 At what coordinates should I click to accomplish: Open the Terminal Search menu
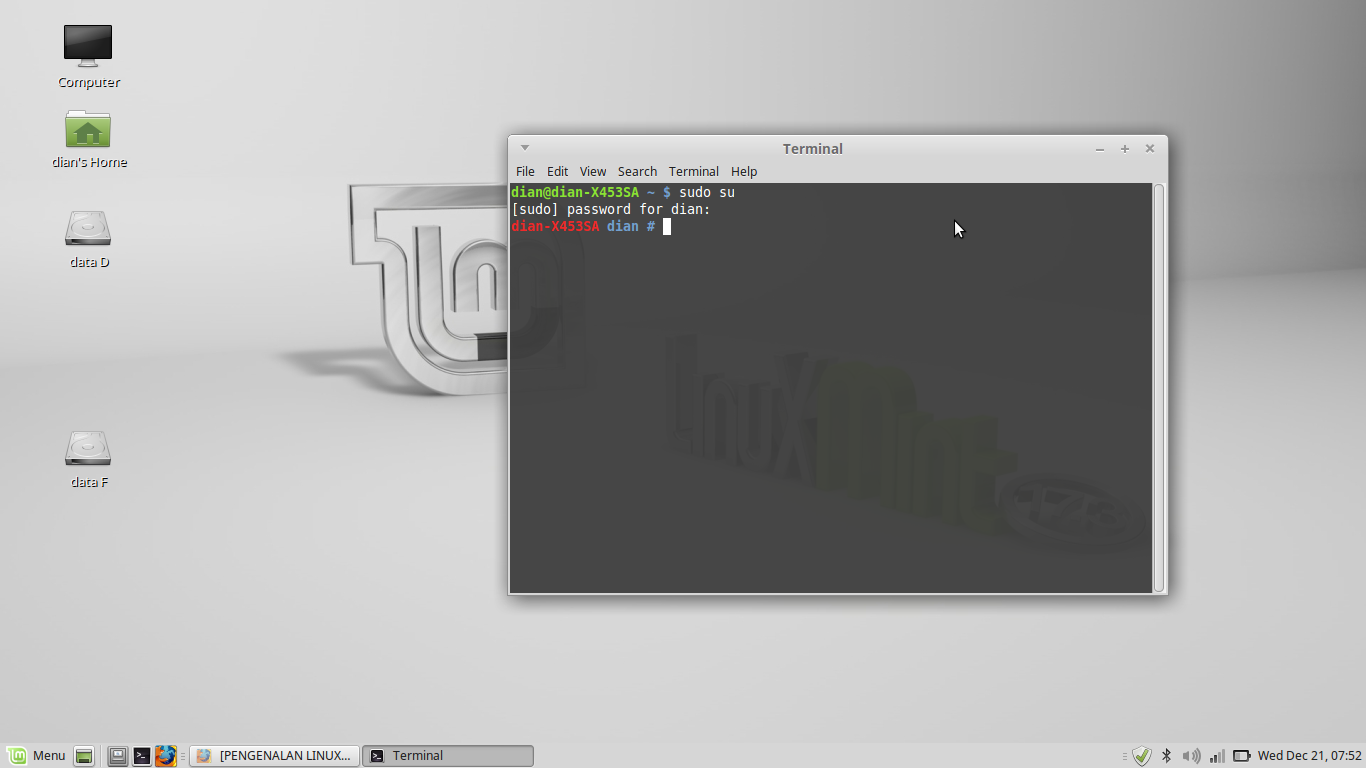coord(637,171)
